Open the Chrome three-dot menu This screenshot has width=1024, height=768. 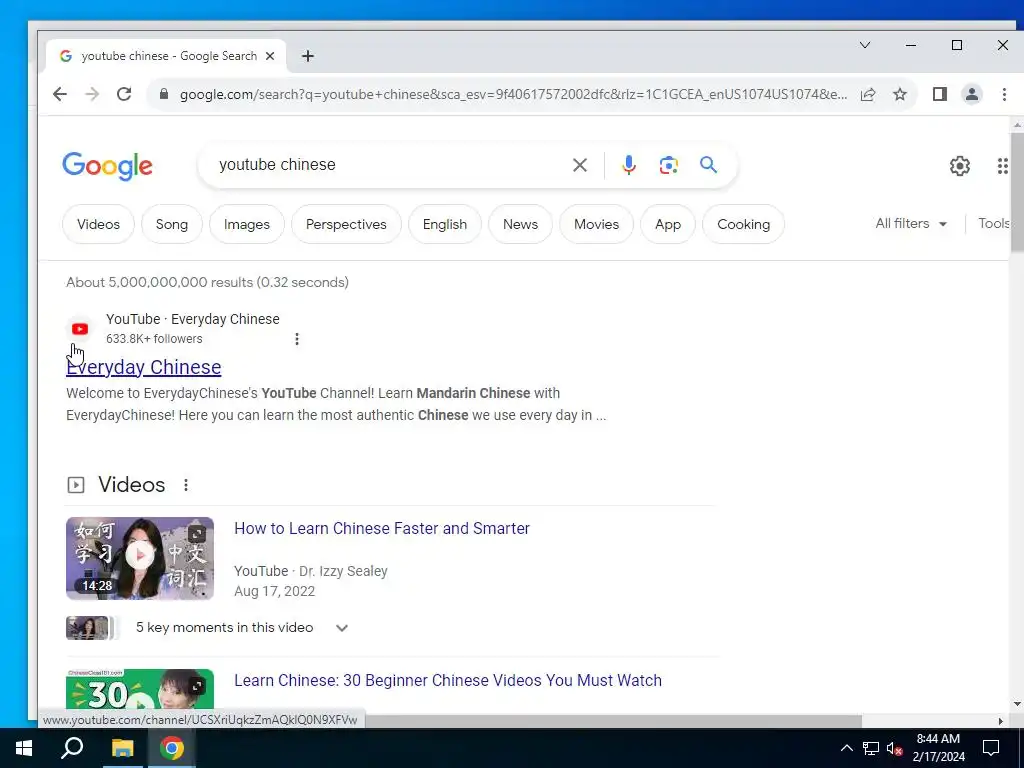(1004, 94)
